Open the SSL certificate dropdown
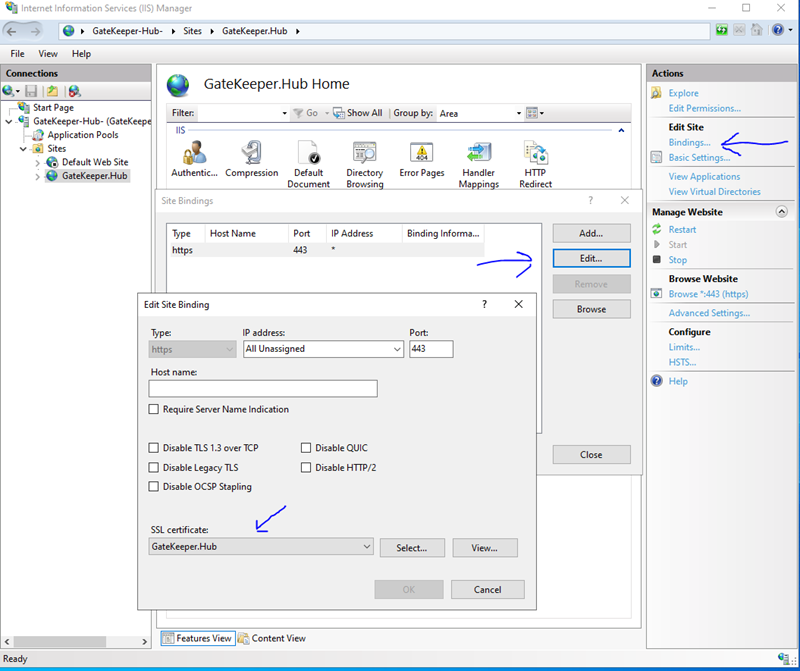Screen dimensions: 800x671 coord(367,547)
